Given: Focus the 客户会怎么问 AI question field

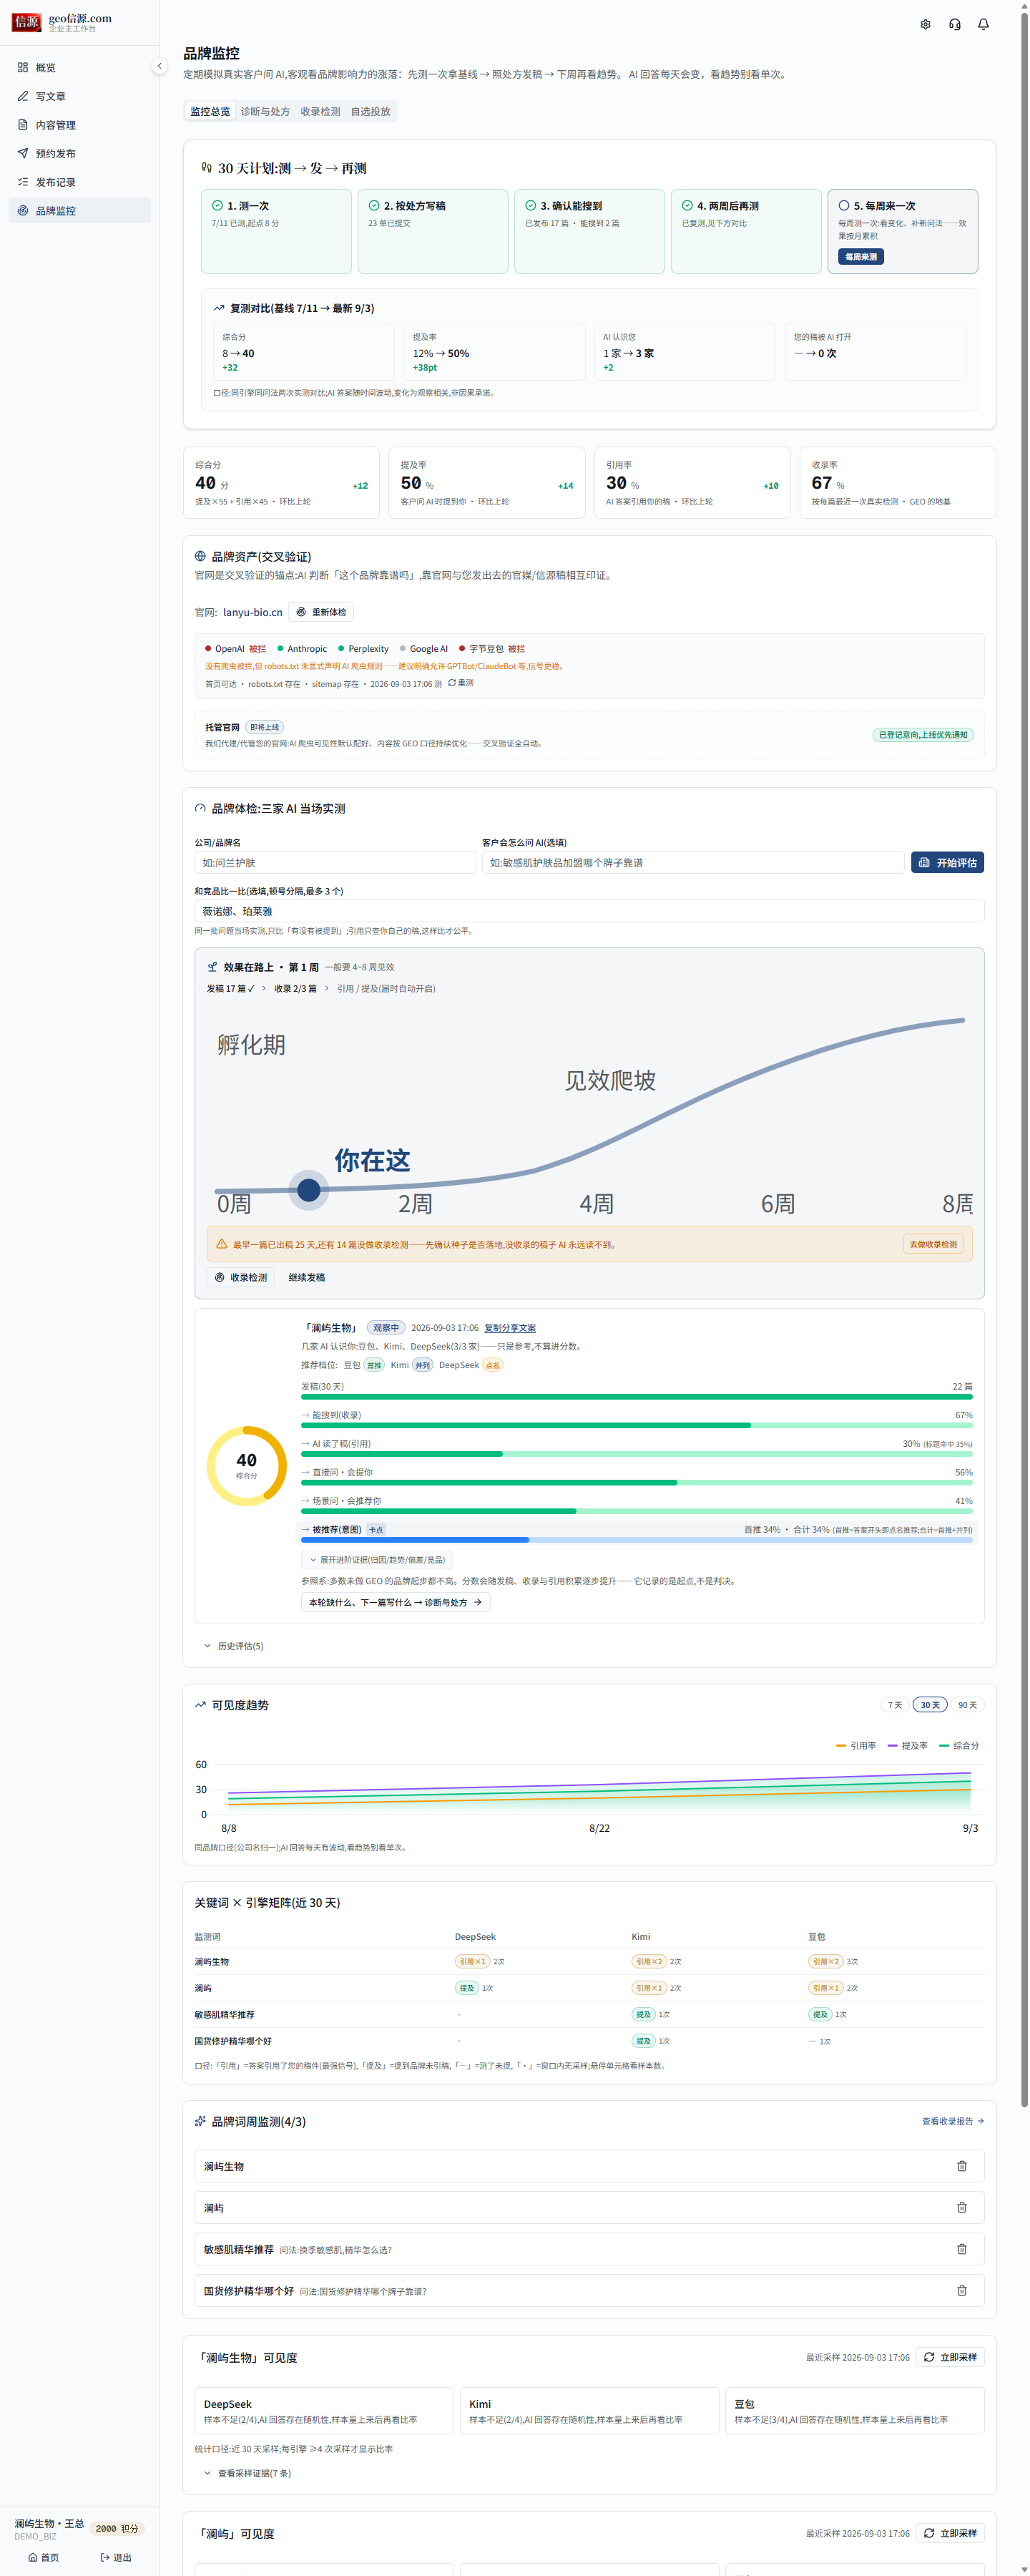Looking at the screenshot, I should 693,862.
